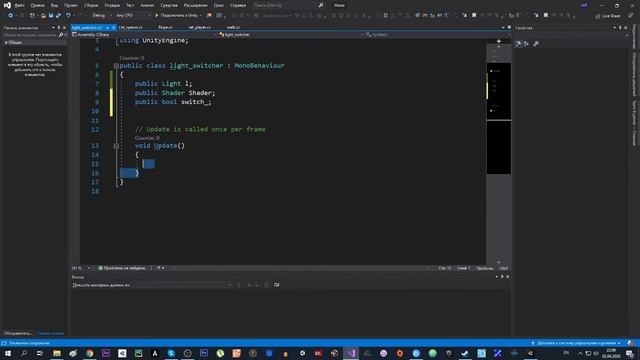Screen dimensions: 640x360
Task: Open the editor tab list dropdown arrow
Action: click(x=503, y=27)
